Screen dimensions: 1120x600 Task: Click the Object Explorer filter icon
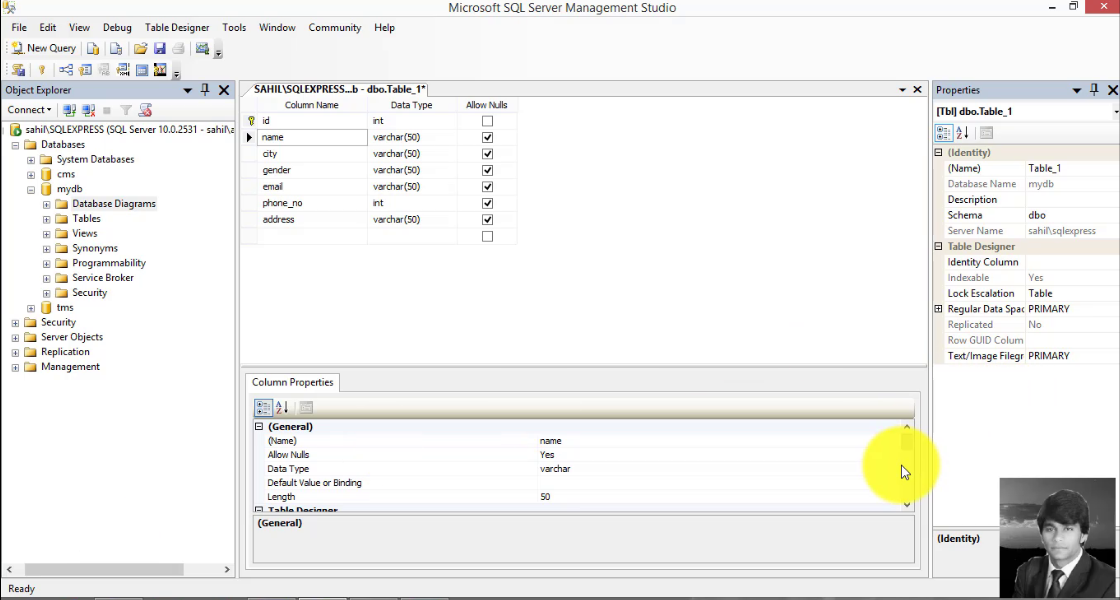(x=126, y=109)
